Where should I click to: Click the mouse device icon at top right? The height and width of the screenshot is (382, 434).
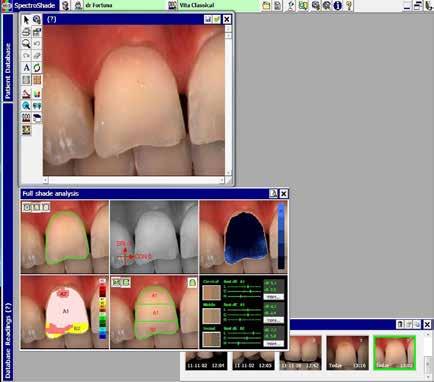tap(429, 6)
